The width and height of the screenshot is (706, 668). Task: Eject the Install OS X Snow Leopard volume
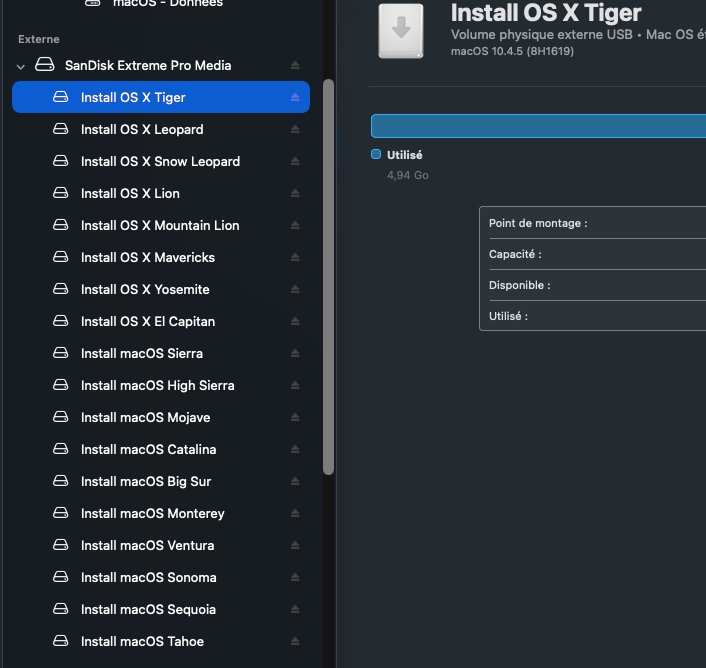pyautogui.click(x=295, y=161)
